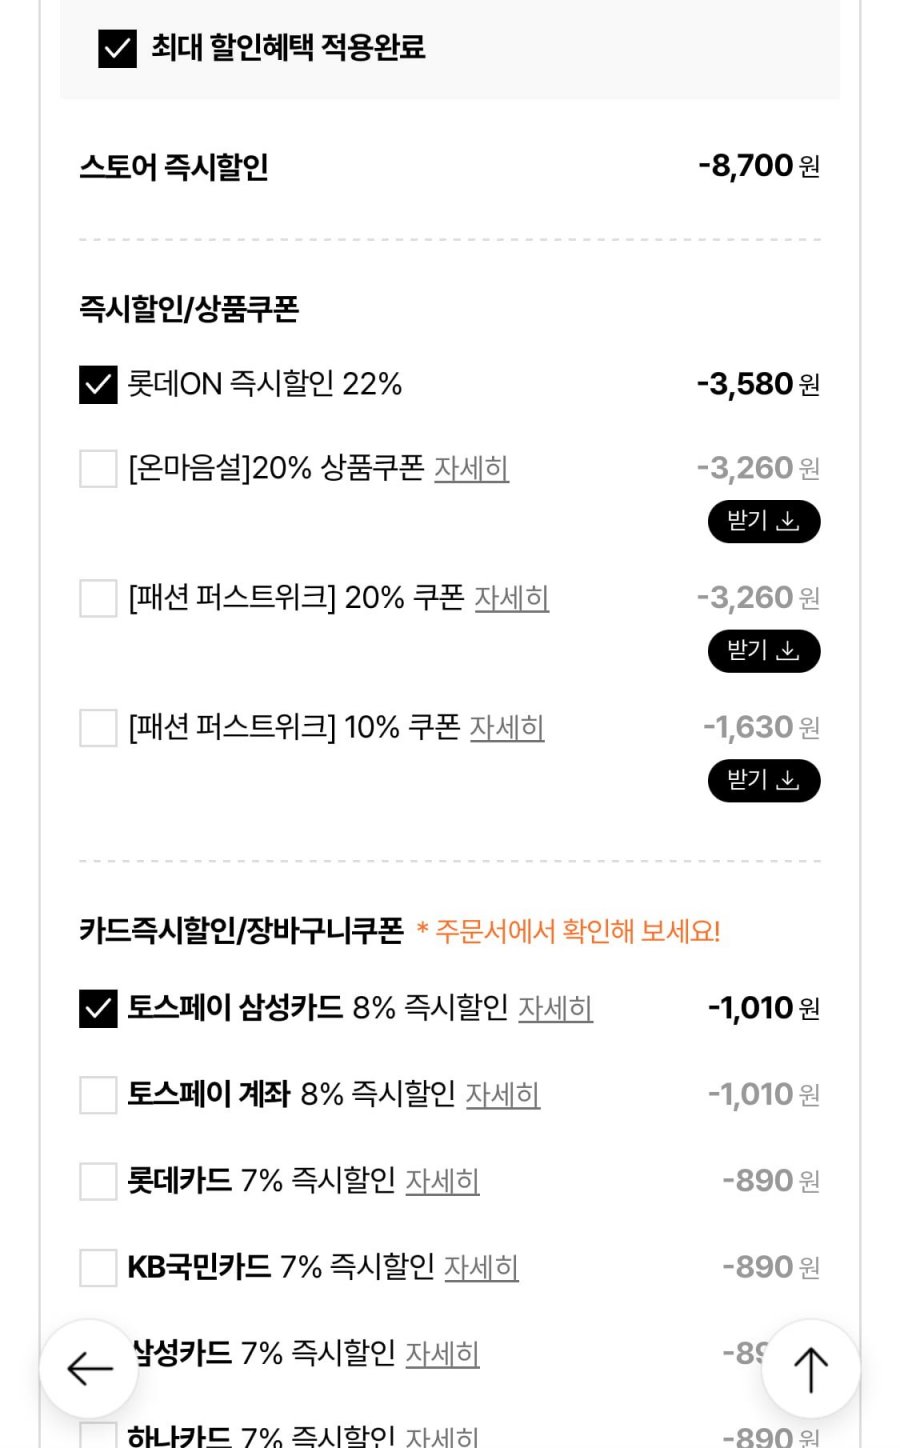The image size is (900, 1448).
Task: Open 자세히 next to 토스페이 삼성카드
Action: (555, 1008)
